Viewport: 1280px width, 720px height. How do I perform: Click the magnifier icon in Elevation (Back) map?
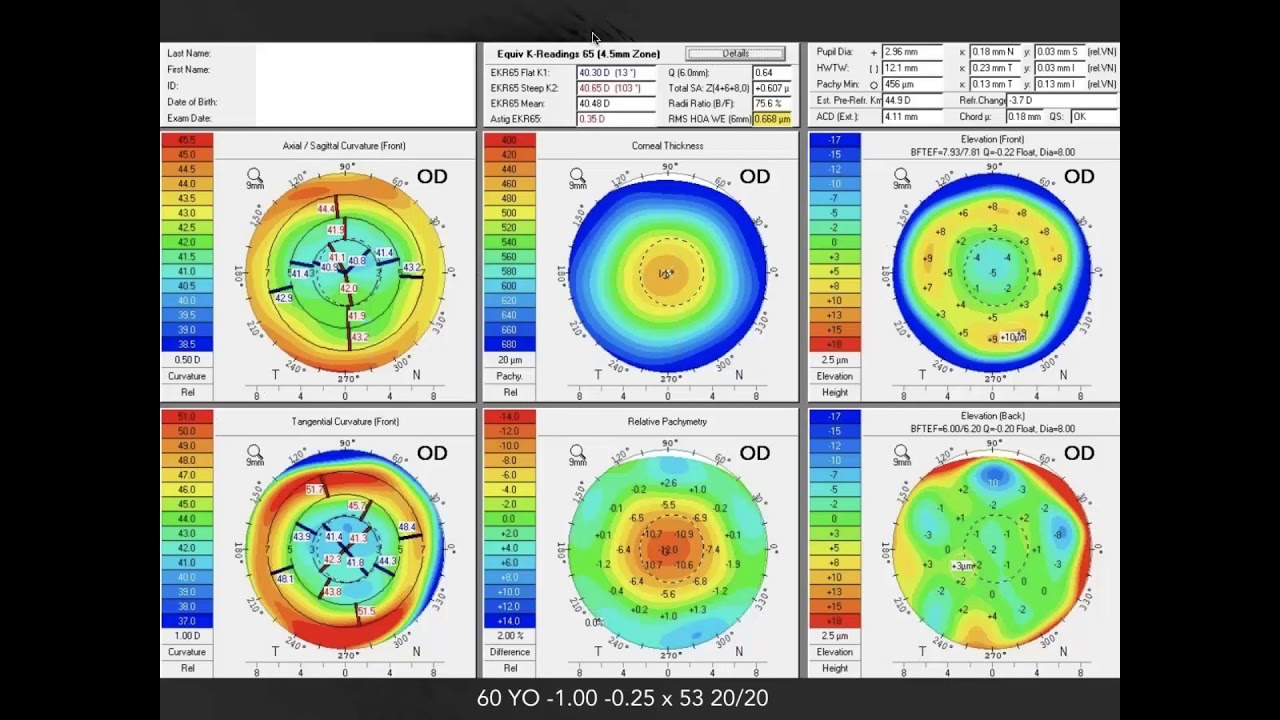pyautogui.click(x=901, y=452)
